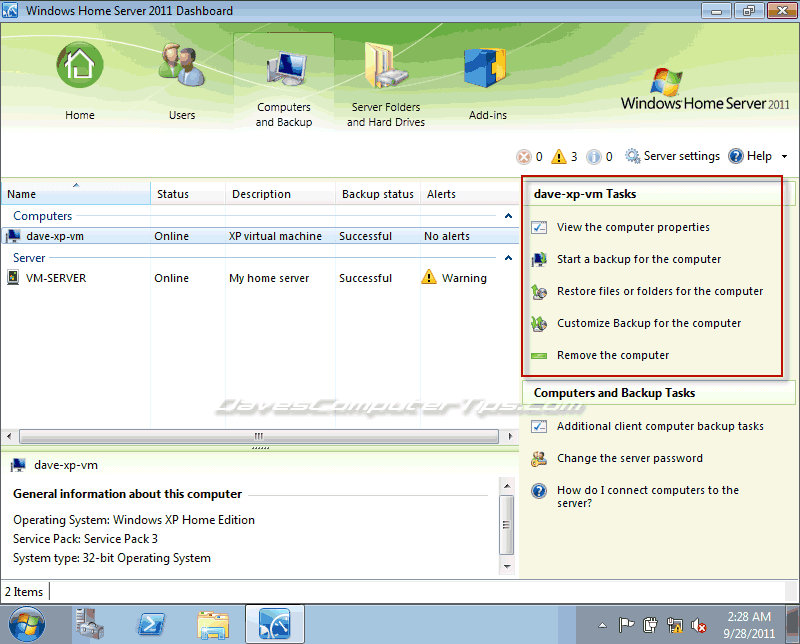800x644 pixels.
Task: Collapse the Server group
Action: [508, 258]
